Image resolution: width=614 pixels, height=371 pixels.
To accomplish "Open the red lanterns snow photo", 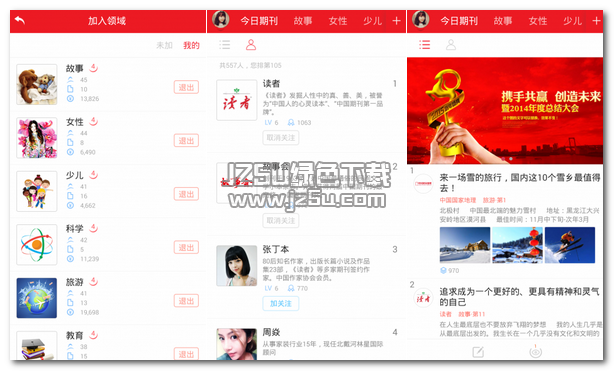I will [517, 245].
